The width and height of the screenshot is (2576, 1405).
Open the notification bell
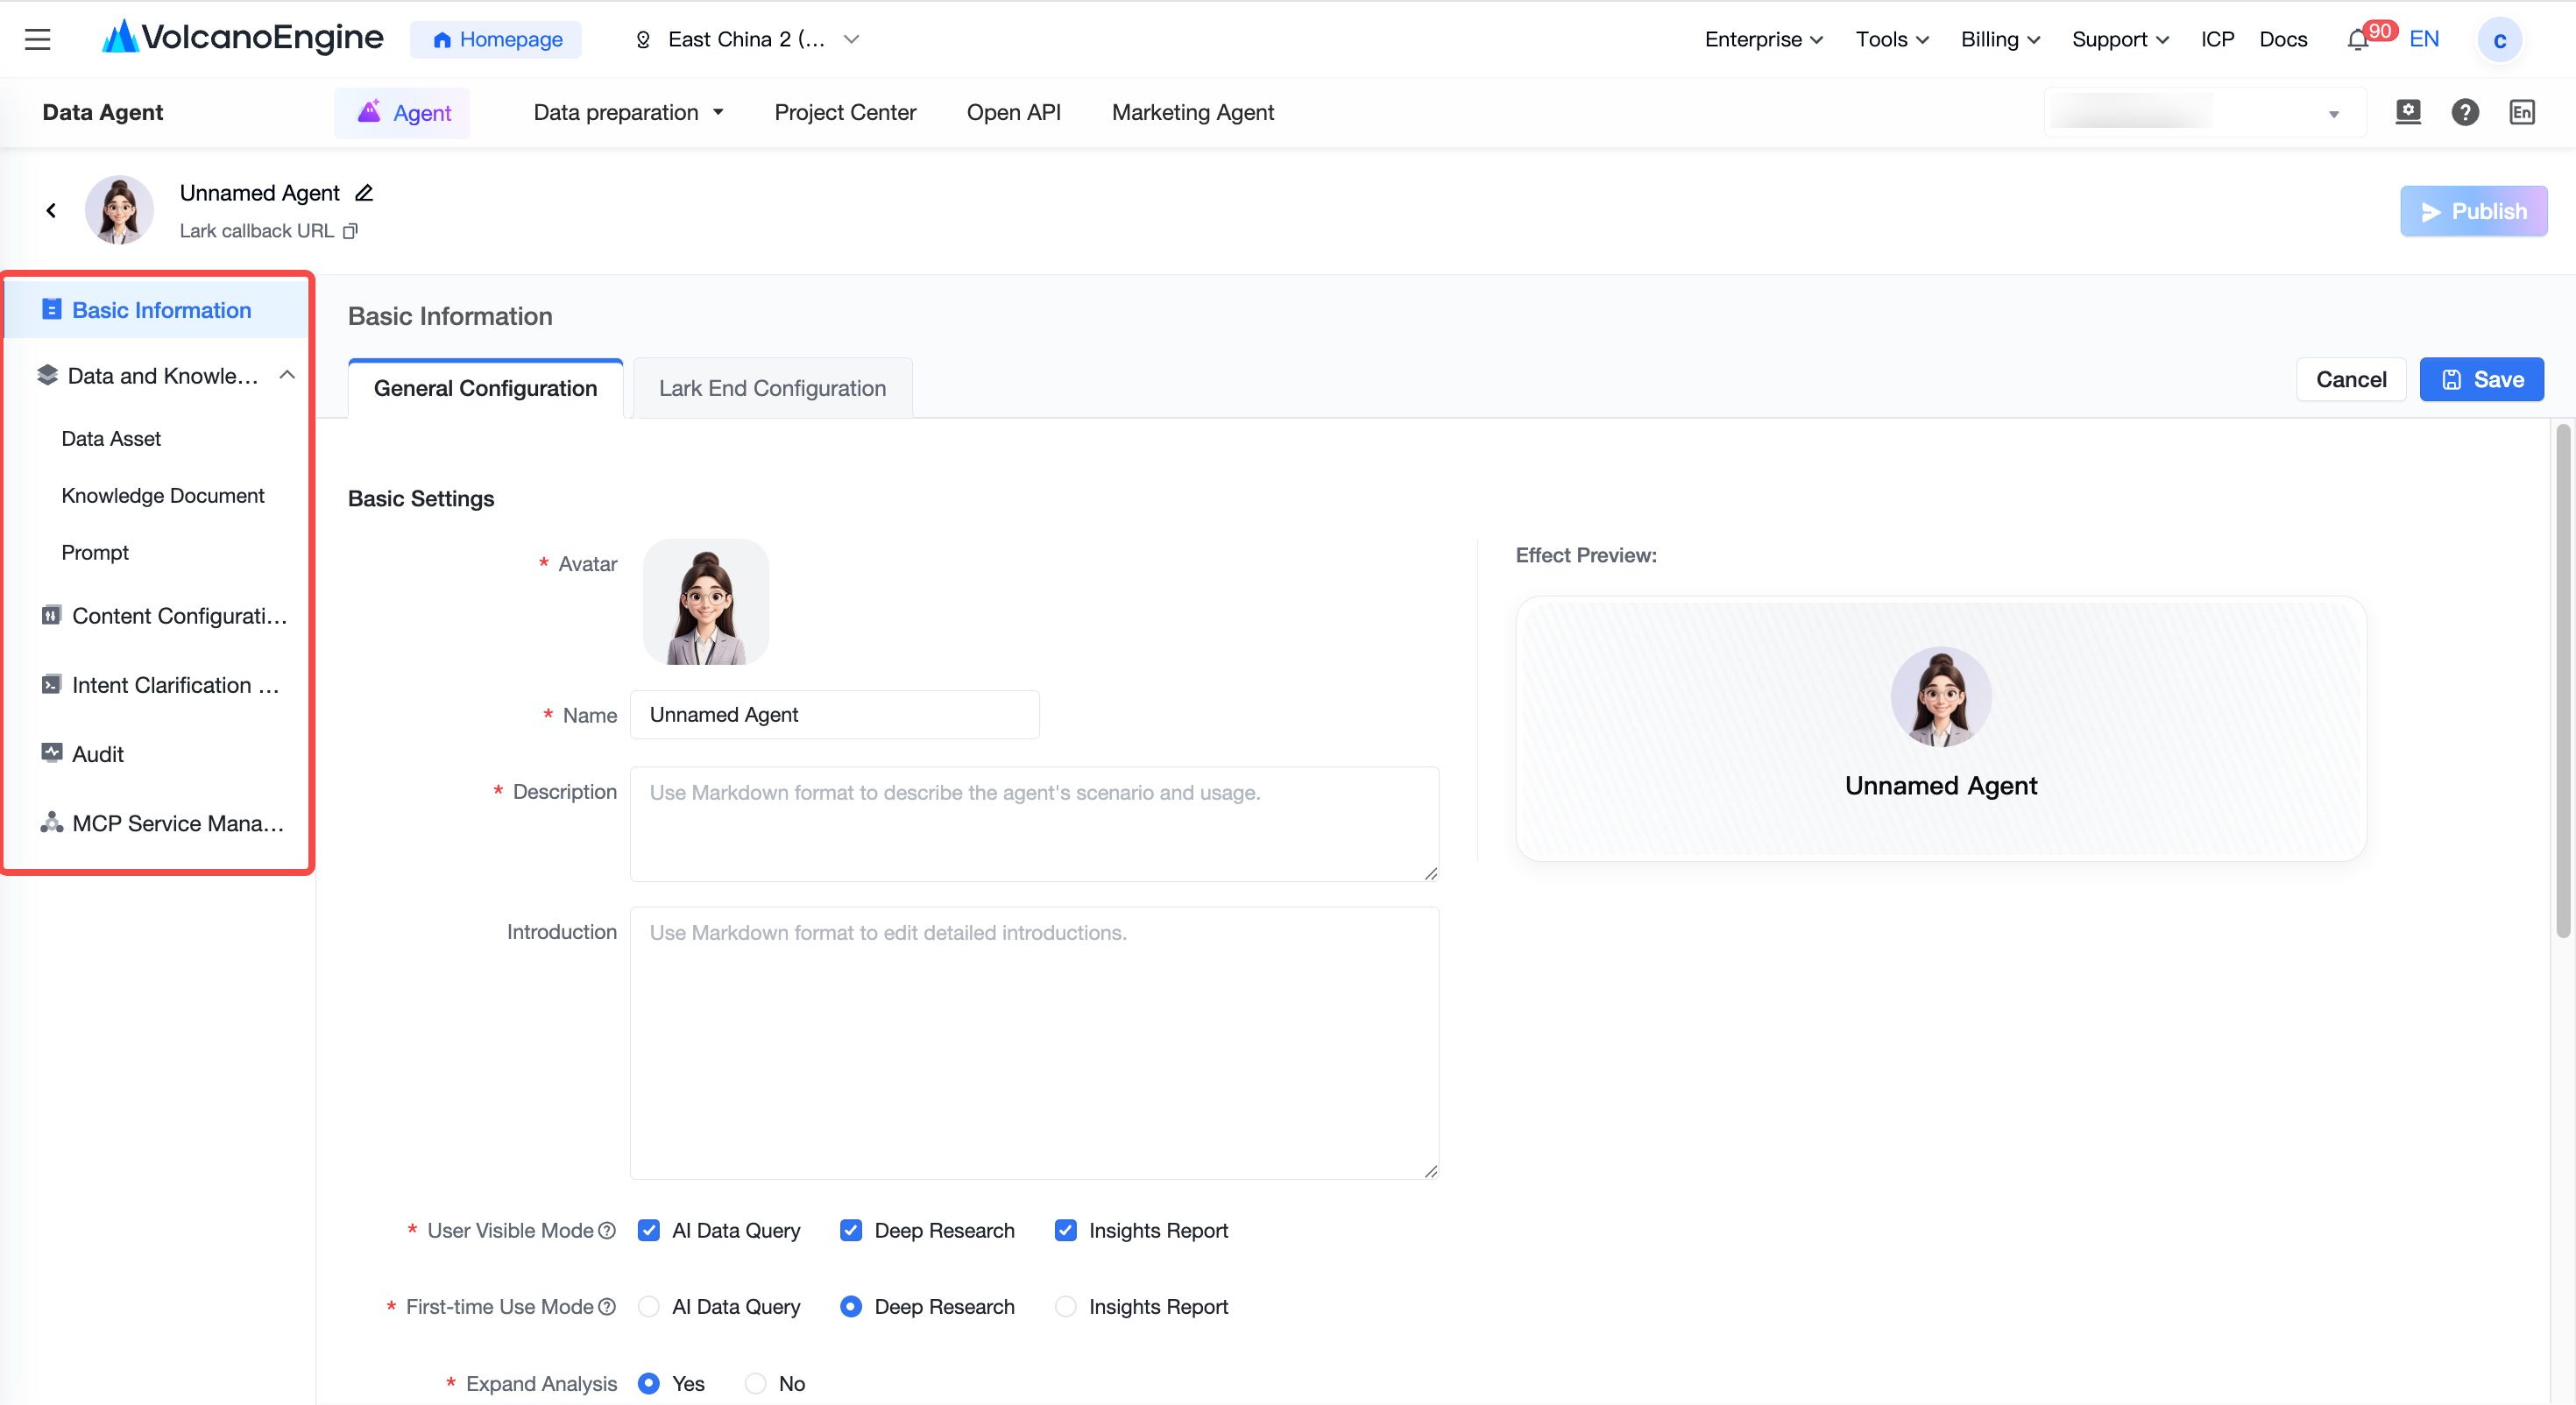pos(2357,40)
